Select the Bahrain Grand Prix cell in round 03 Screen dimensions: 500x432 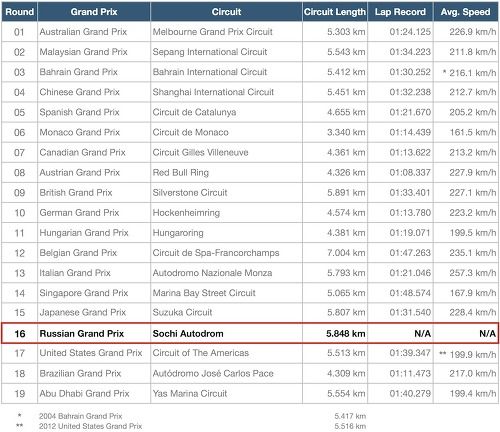94,72
